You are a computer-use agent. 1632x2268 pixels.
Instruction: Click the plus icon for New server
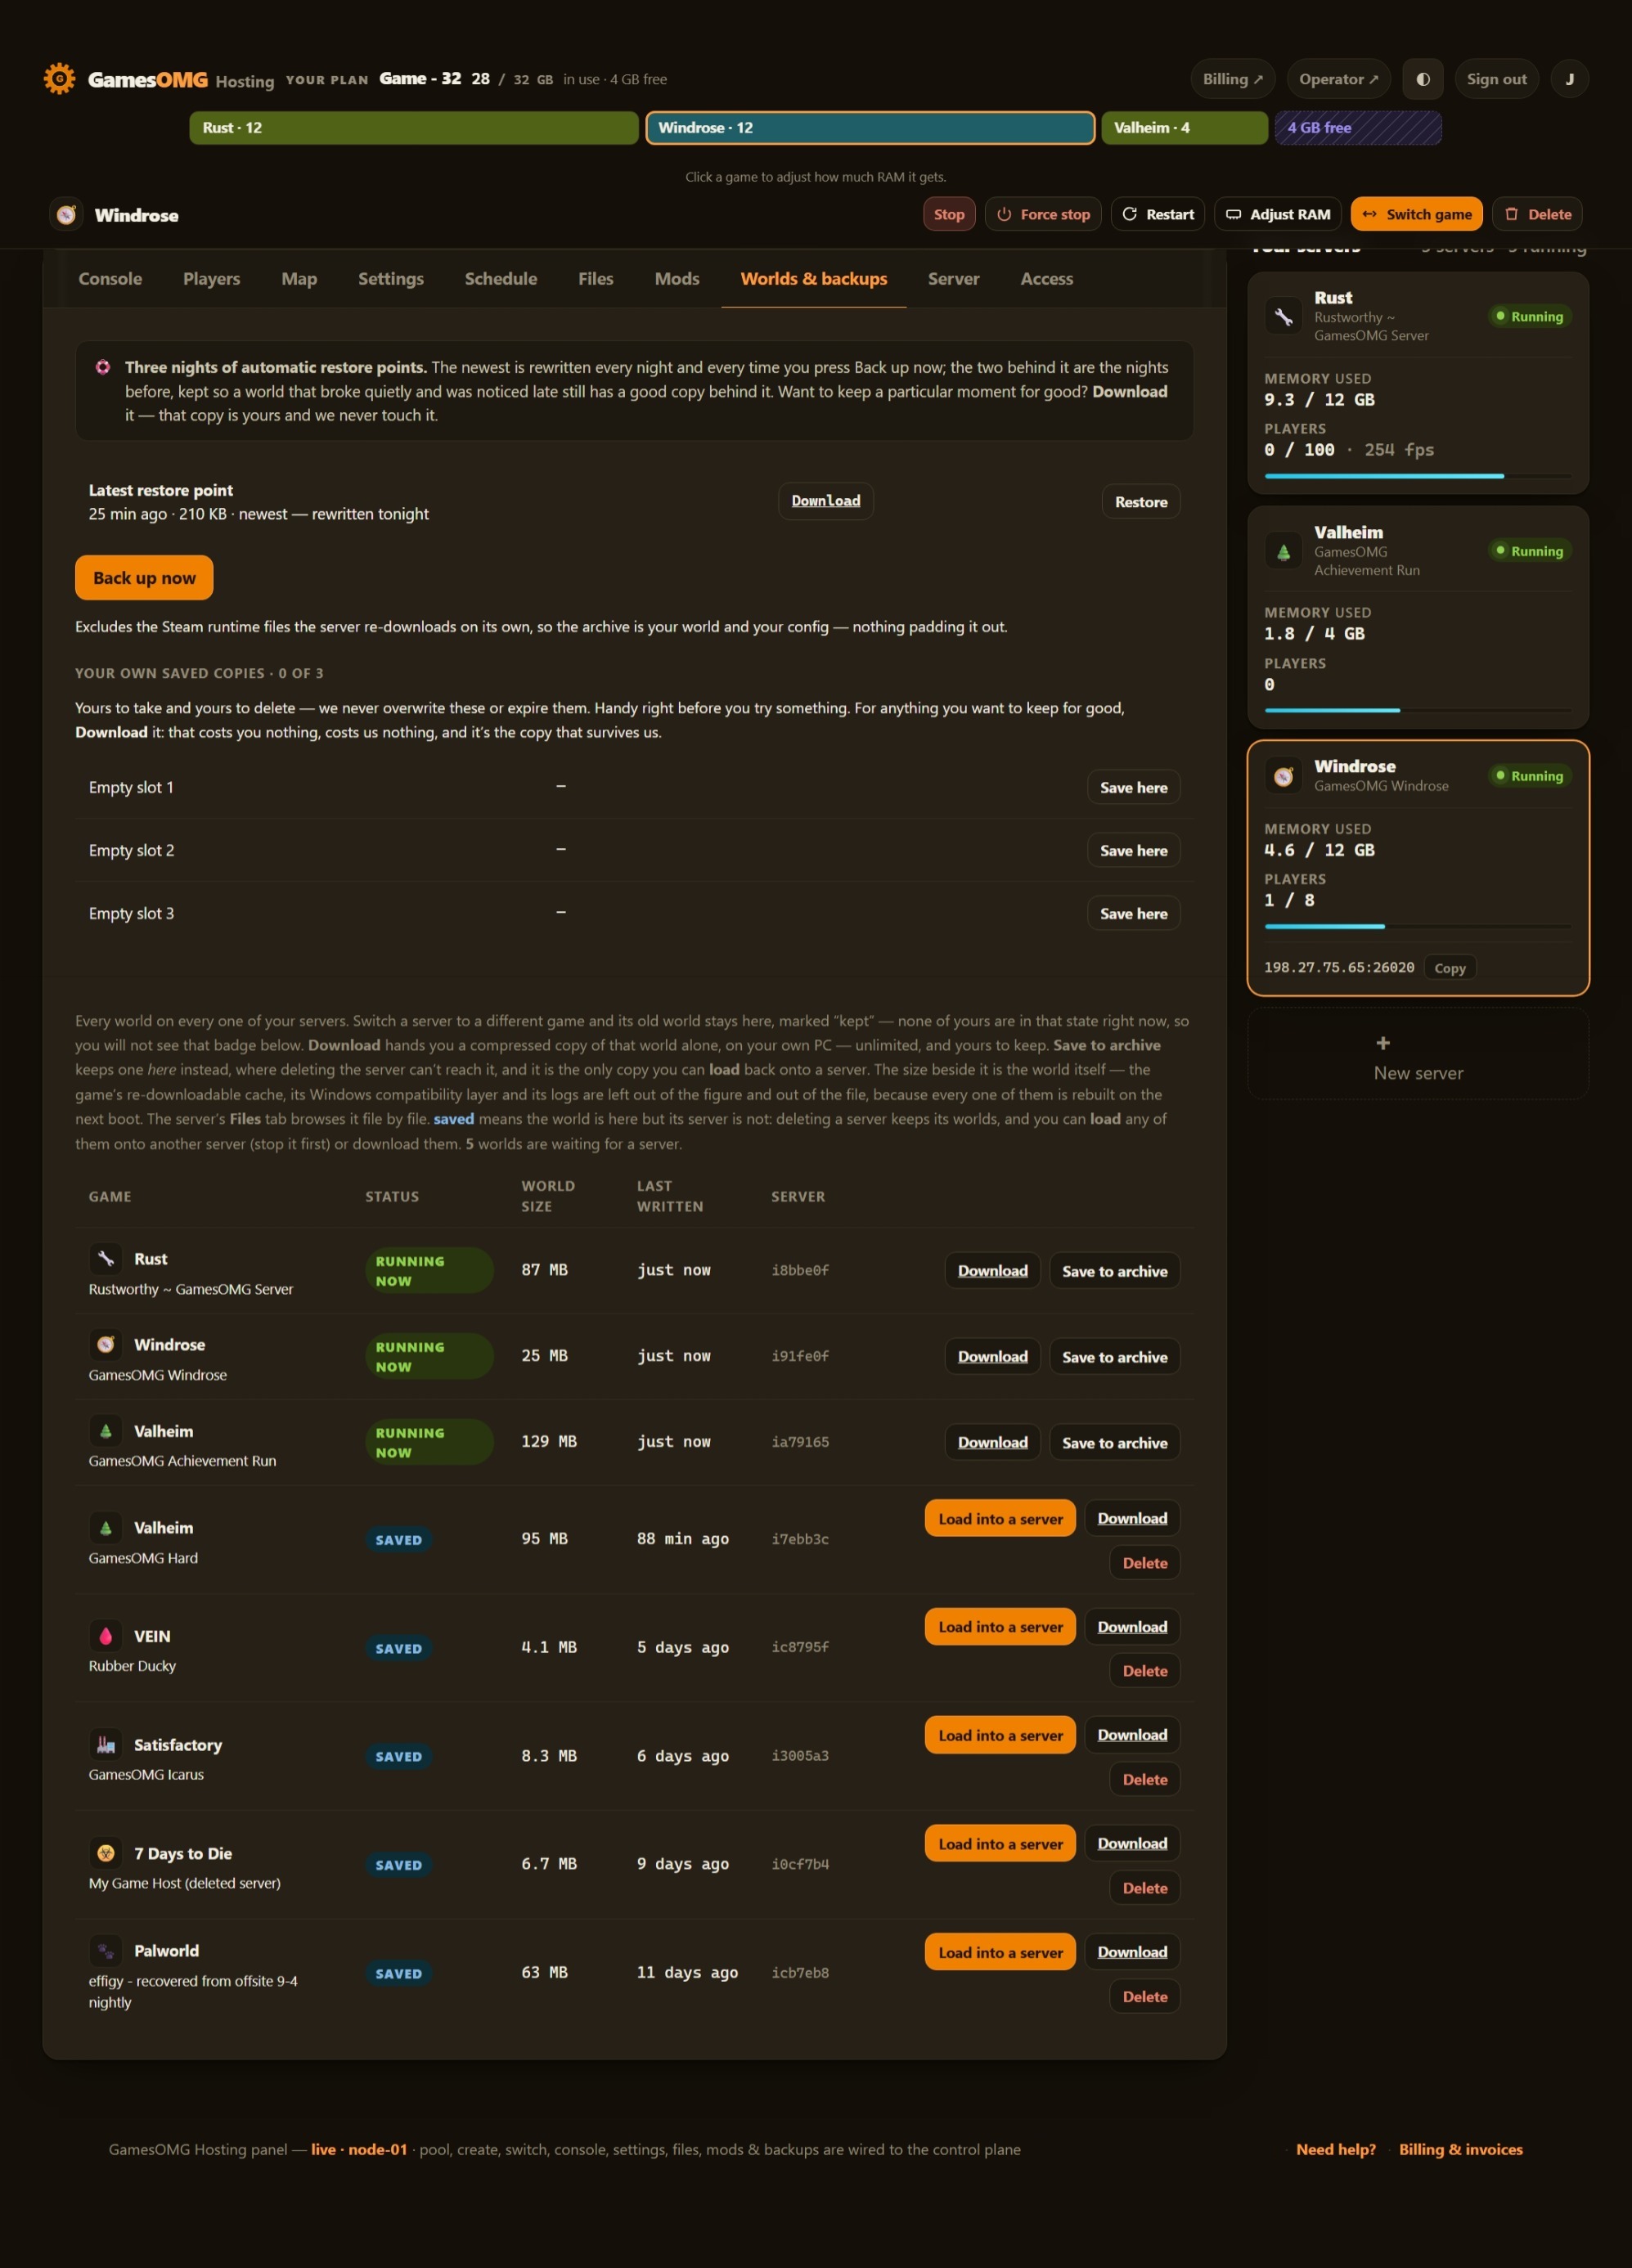(1383, 1043)
